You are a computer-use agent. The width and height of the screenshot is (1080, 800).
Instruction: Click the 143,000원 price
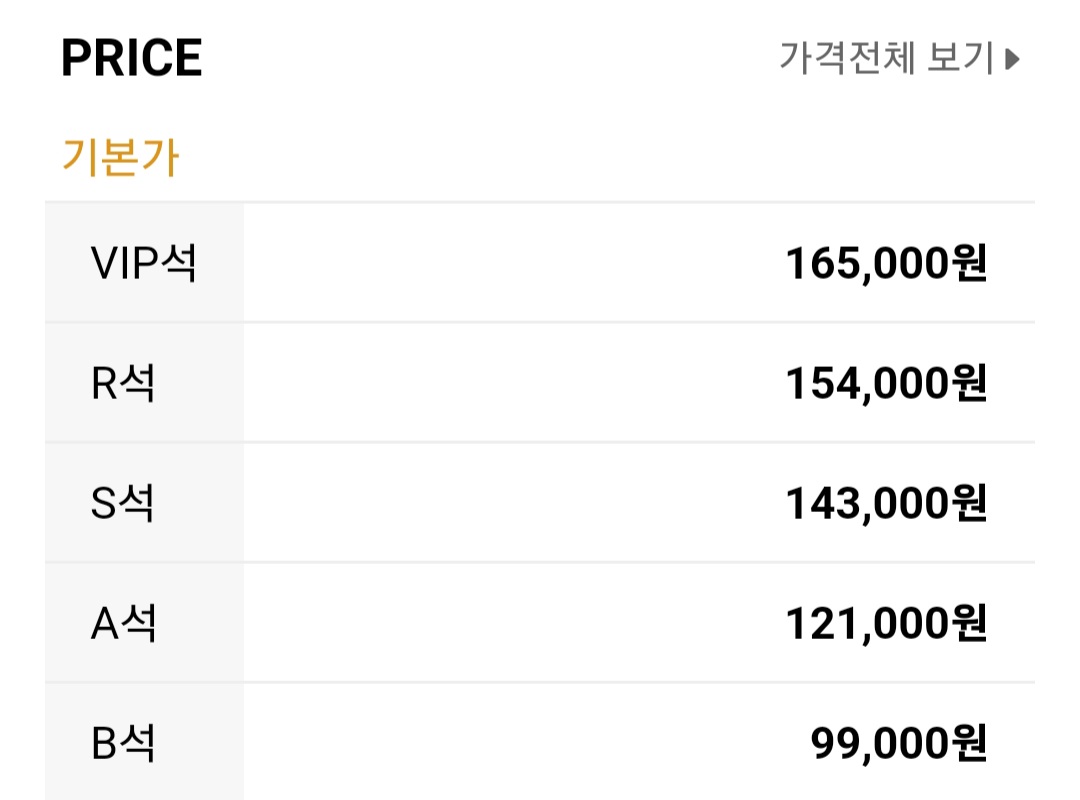886,503
